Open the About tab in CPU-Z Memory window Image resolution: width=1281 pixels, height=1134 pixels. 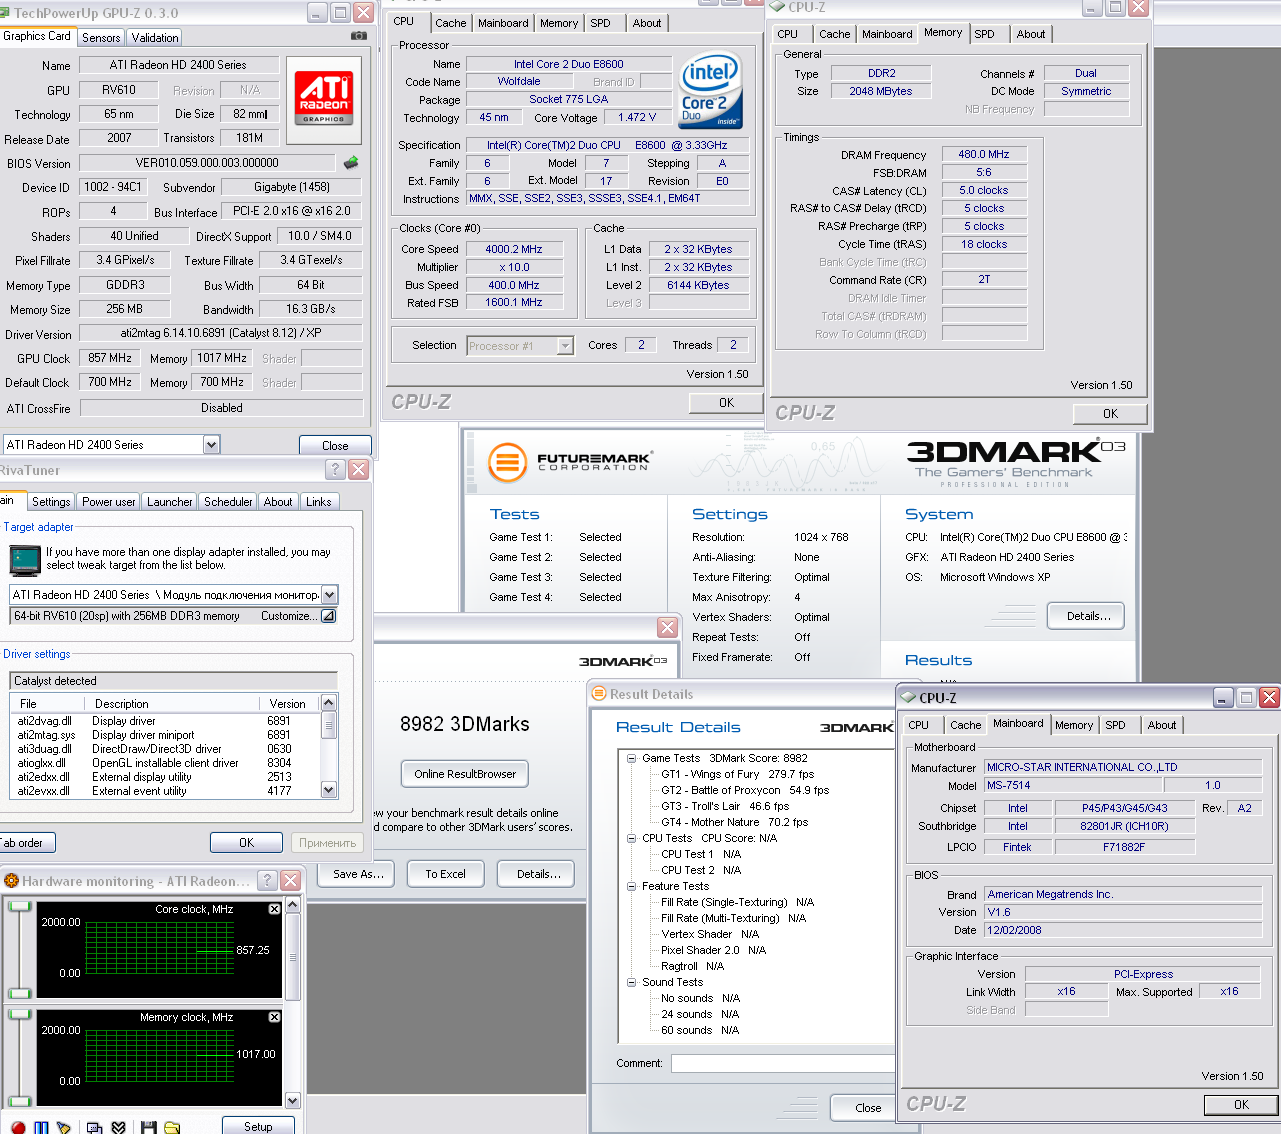pos(1031,34)
